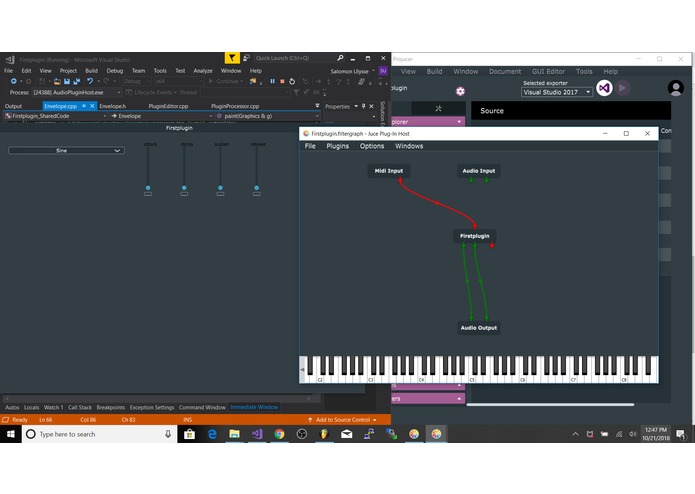Click the volume icon in system tray
This screenshot has width=695, height=494.
633,434
